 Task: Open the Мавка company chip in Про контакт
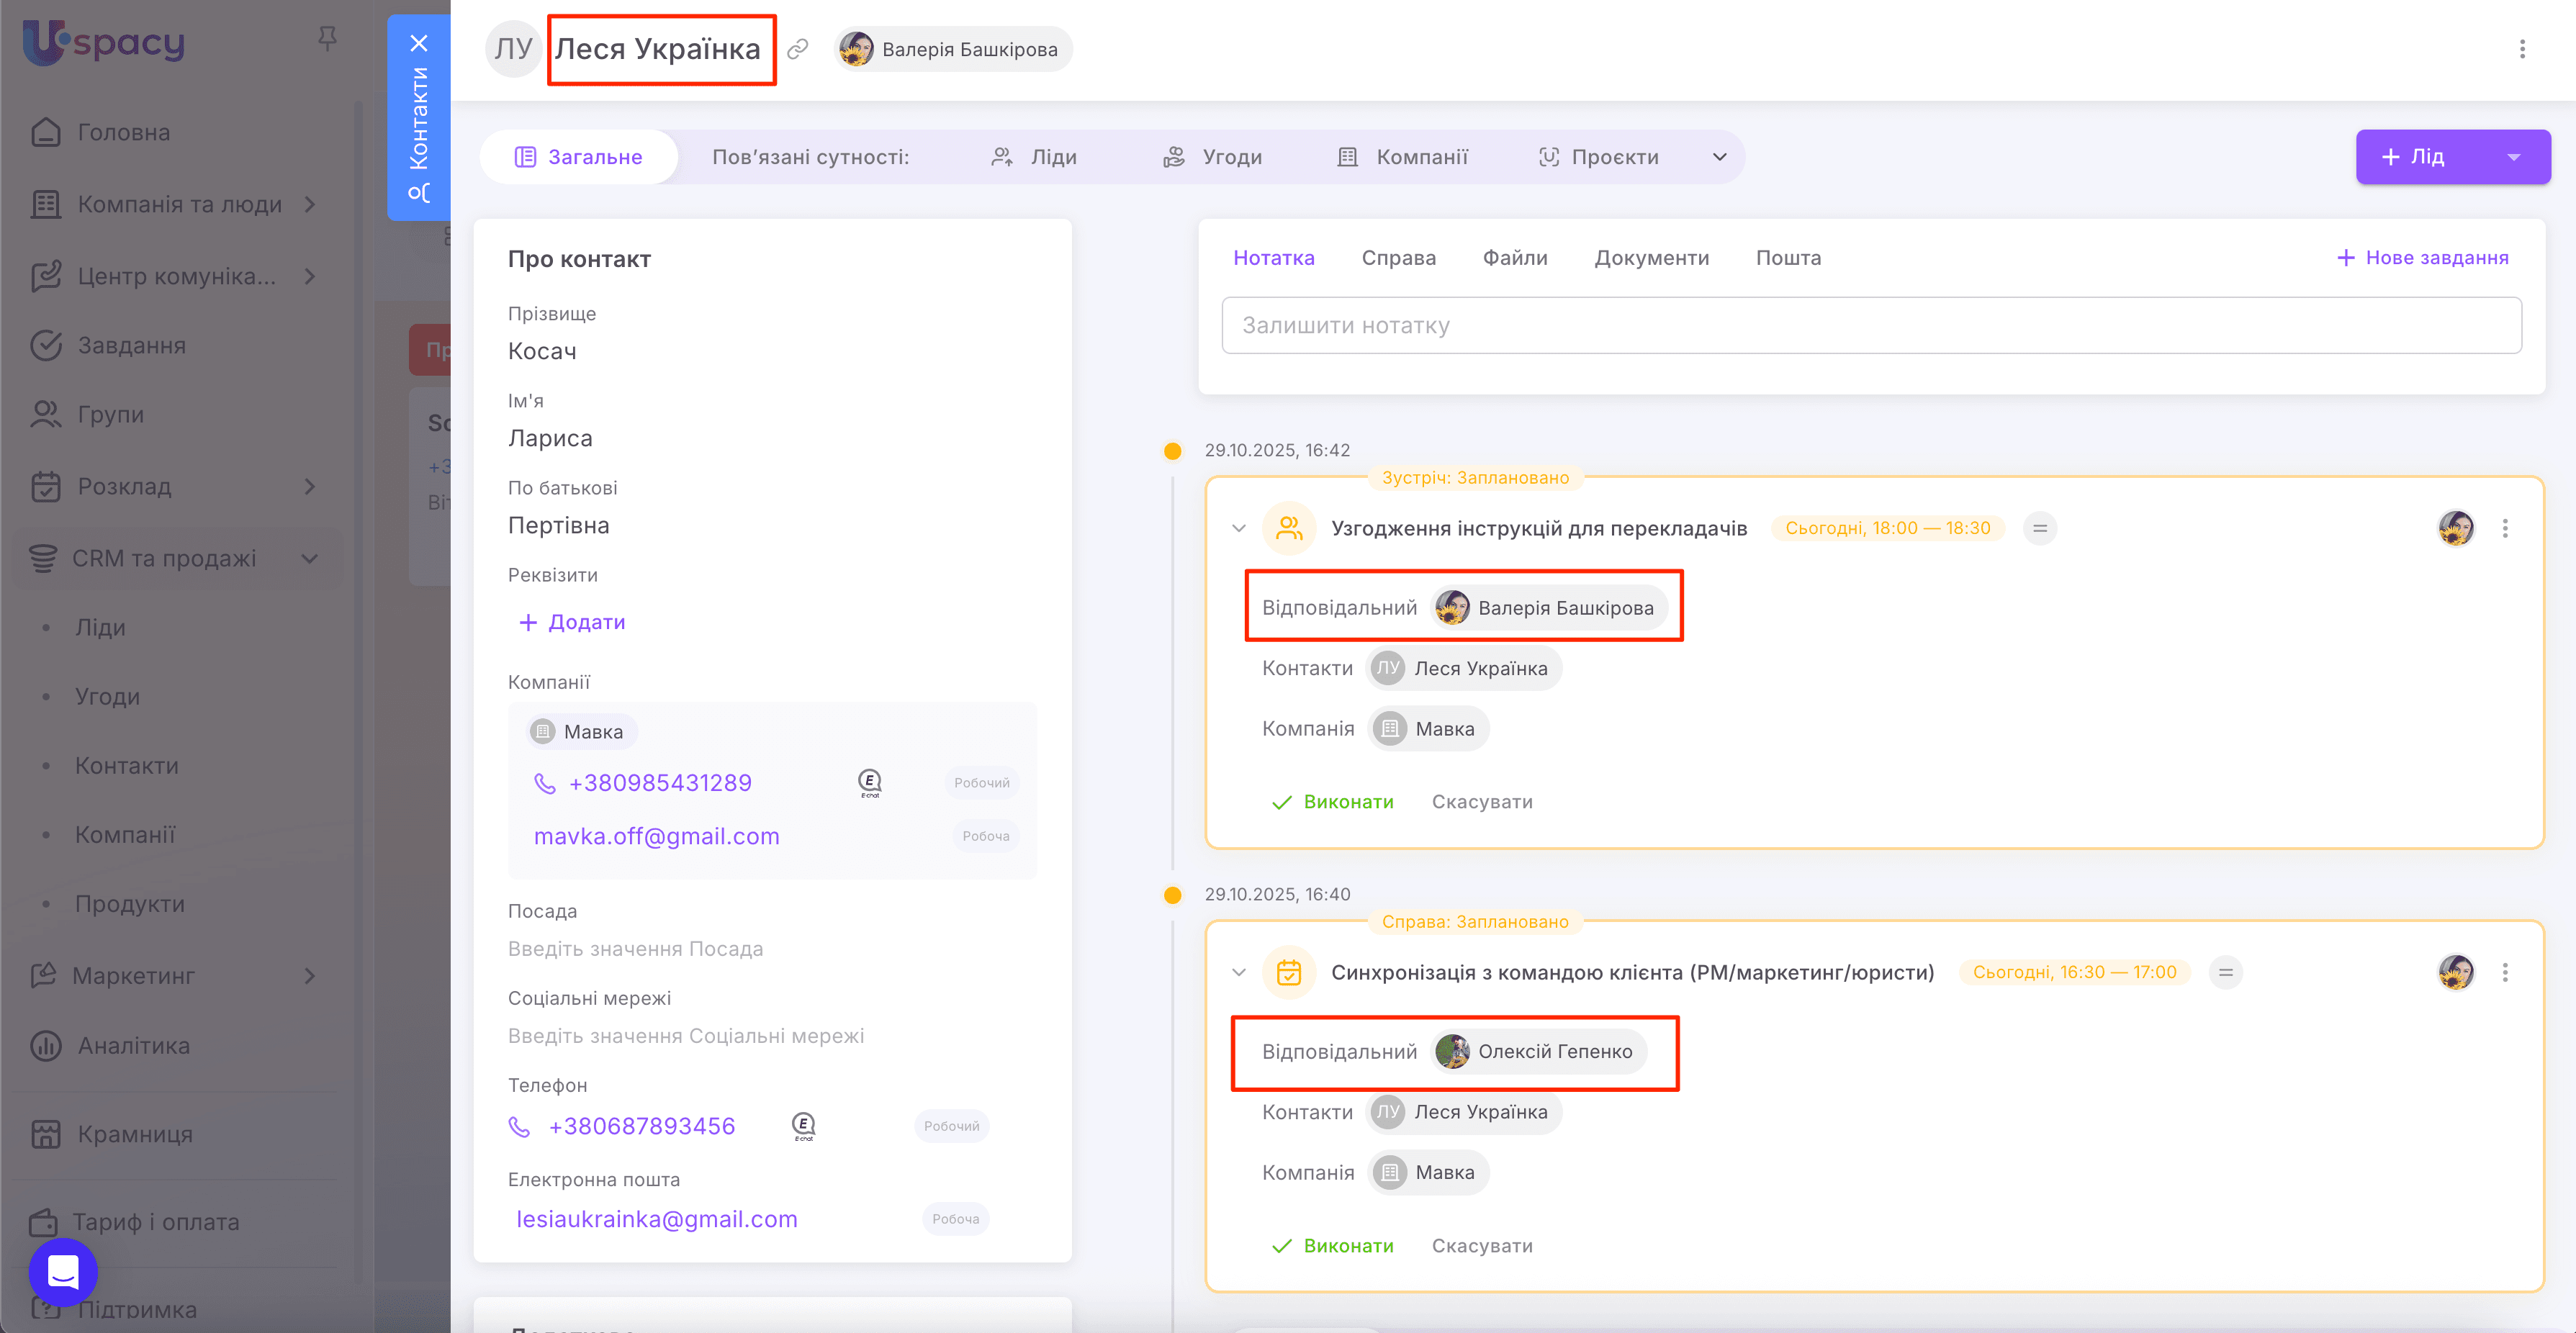tap(580, 731)
